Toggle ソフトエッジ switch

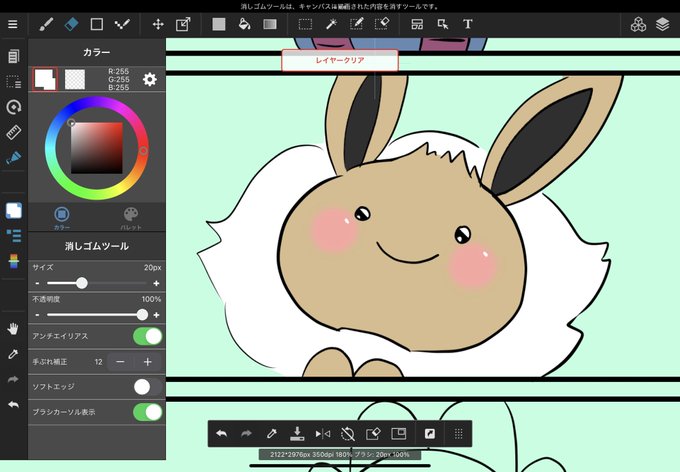[147, 387]
